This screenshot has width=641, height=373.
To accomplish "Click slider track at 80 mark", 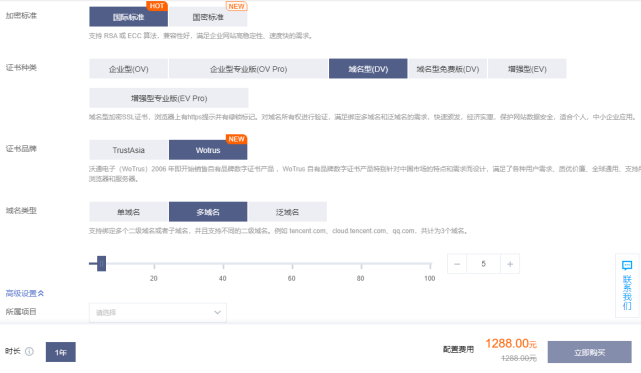I will (361, 264).
